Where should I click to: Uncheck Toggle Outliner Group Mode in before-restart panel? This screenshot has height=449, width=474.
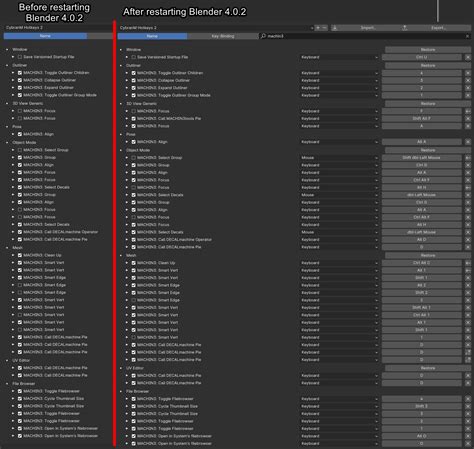(x=20, y=95)
